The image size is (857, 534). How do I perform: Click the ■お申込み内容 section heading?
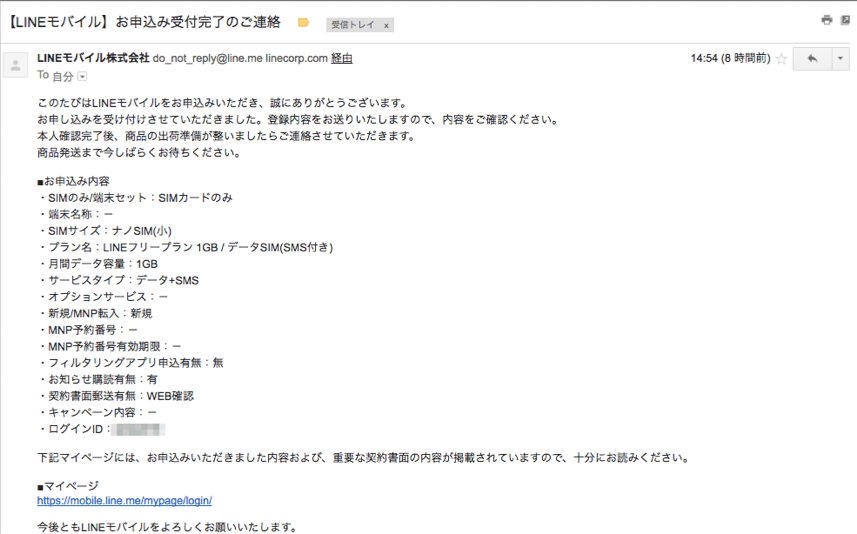click(x=73, y=181)
